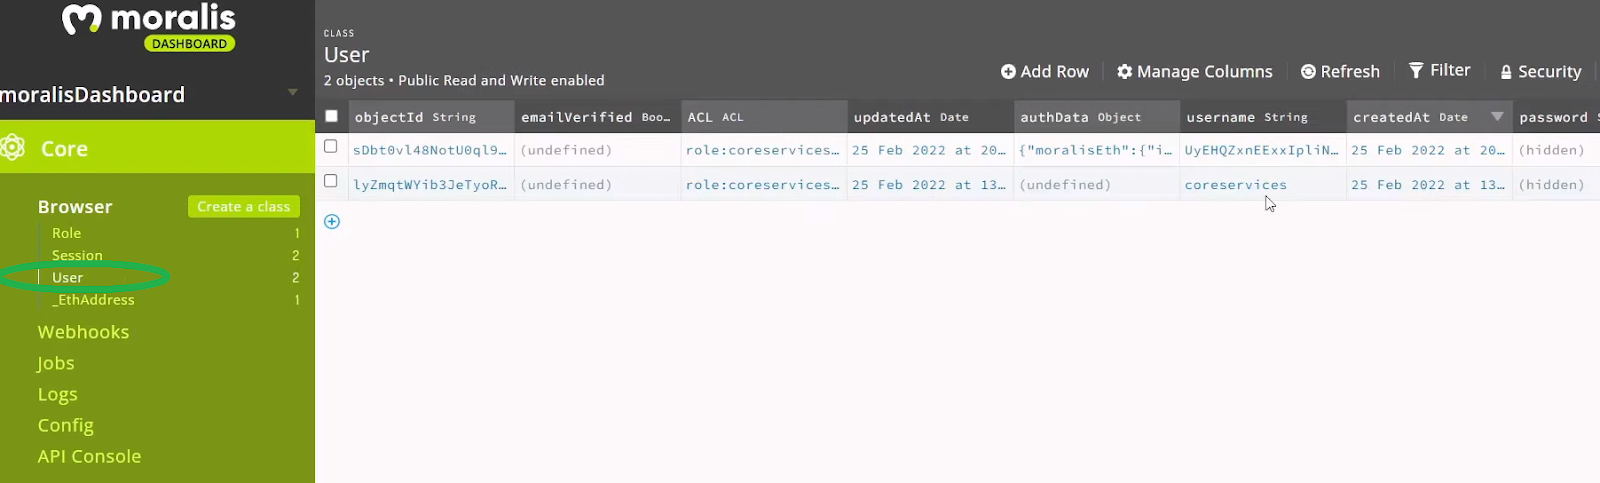Click the Security button label
Viewport: 1600px width, 483px height.
click(x=1550, y=72)
